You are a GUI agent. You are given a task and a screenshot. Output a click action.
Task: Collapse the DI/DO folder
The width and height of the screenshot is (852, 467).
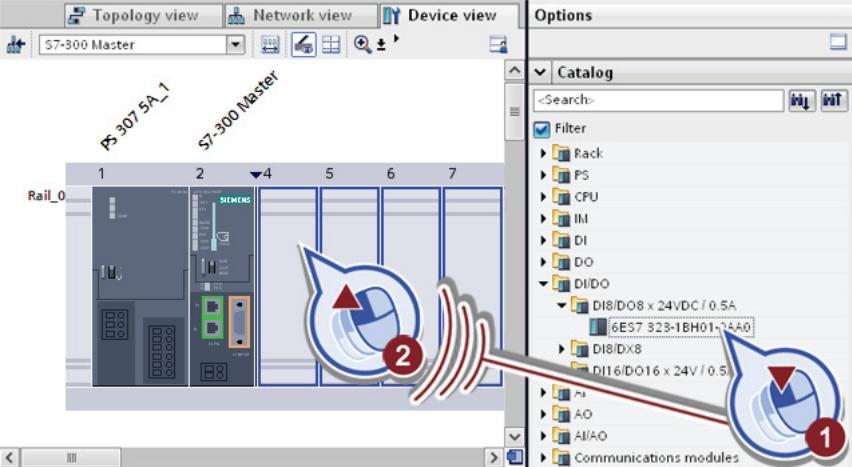point(543,283)
